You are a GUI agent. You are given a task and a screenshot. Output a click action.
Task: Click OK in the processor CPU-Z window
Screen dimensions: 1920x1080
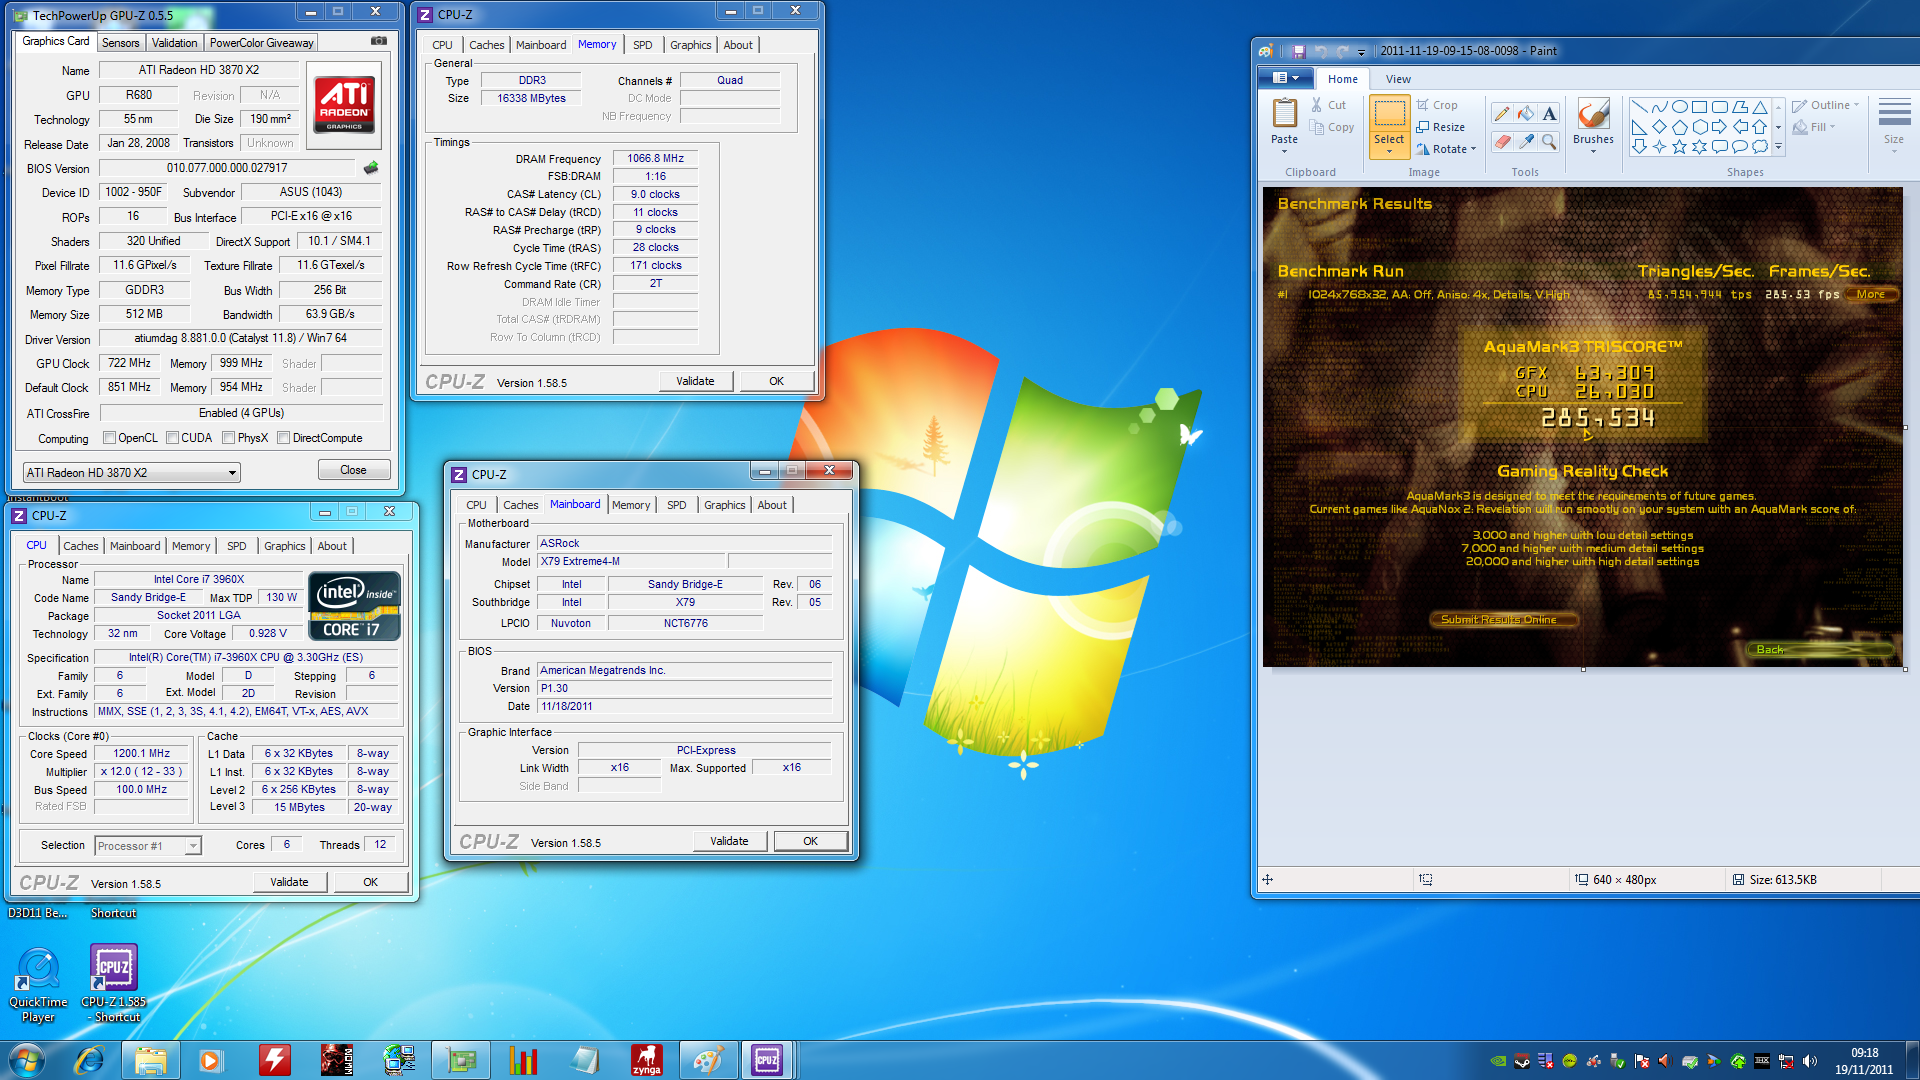pos(371,882)
